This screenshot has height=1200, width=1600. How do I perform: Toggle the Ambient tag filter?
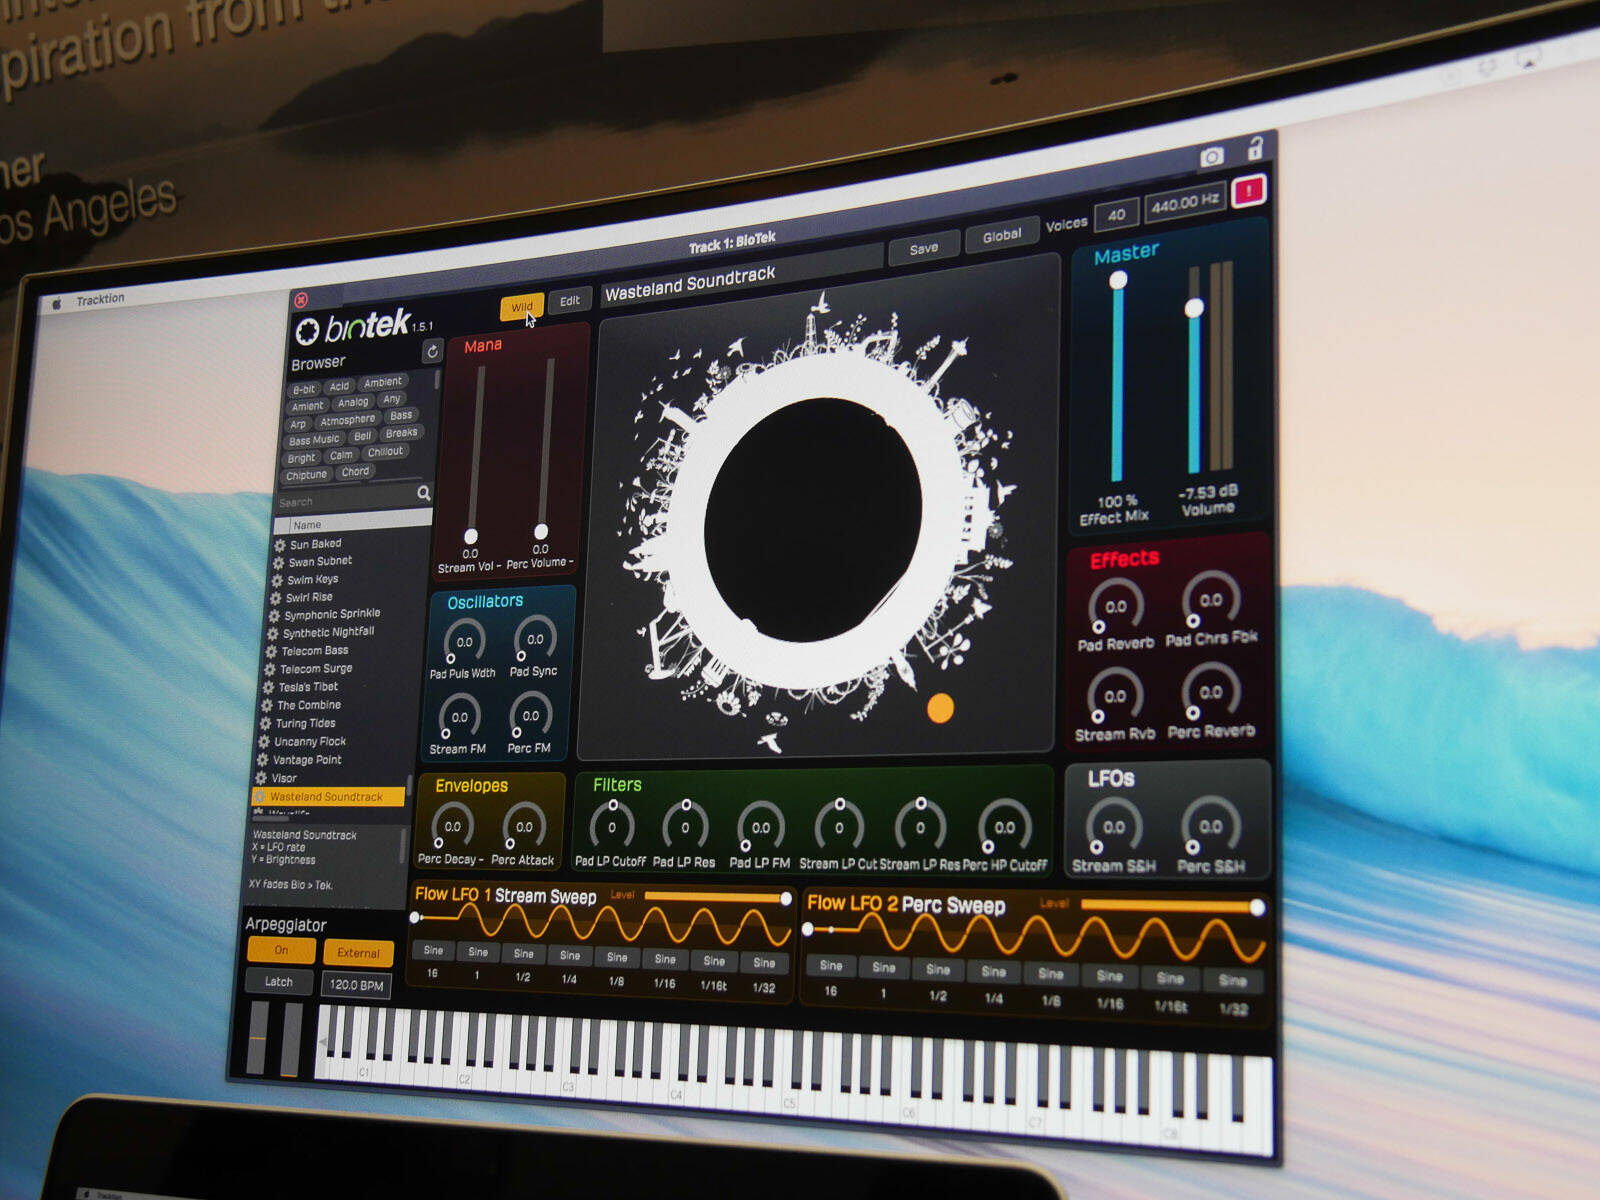point(383,382)
